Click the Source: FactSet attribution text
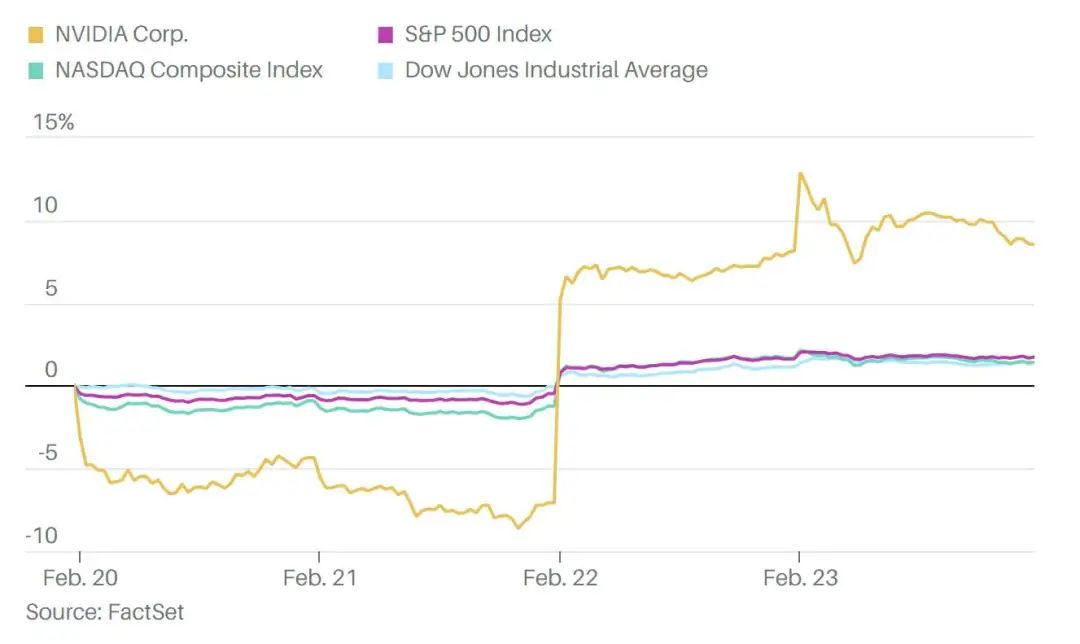Viewport: 1080px width, 644px height. coord(105,611)
